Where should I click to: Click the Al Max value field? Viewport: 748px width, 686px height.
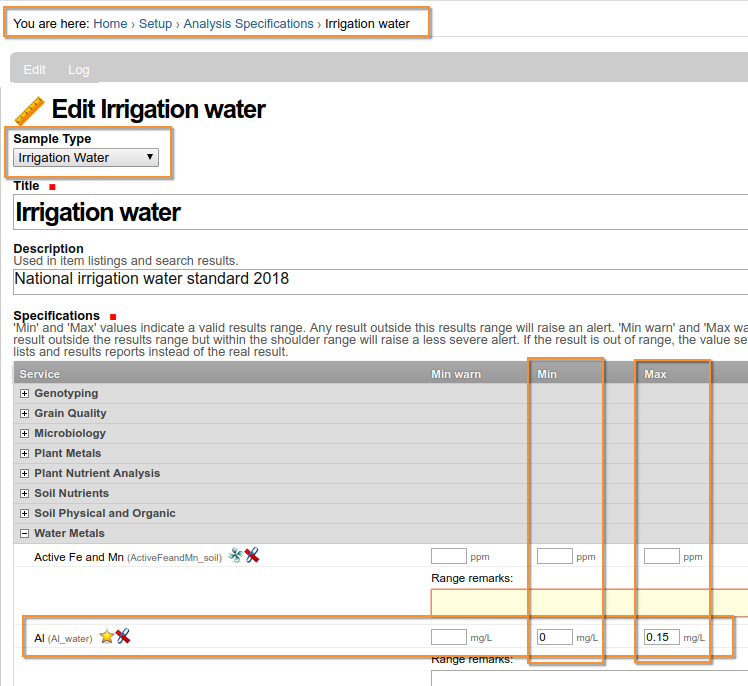coord(661,637)
